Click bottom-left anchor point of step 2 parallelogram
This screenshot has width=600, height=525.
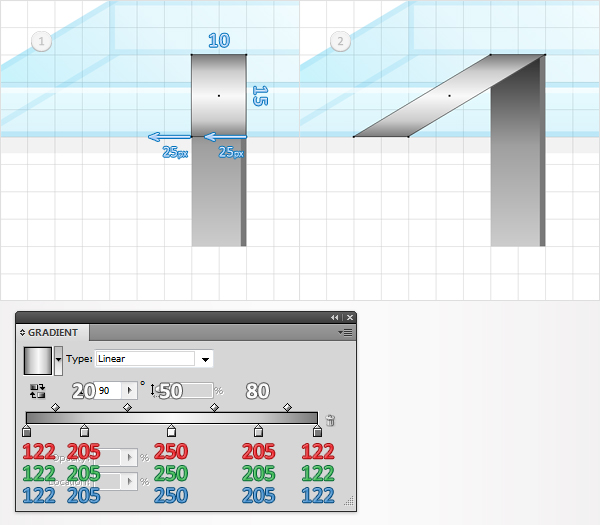(354, 137)
